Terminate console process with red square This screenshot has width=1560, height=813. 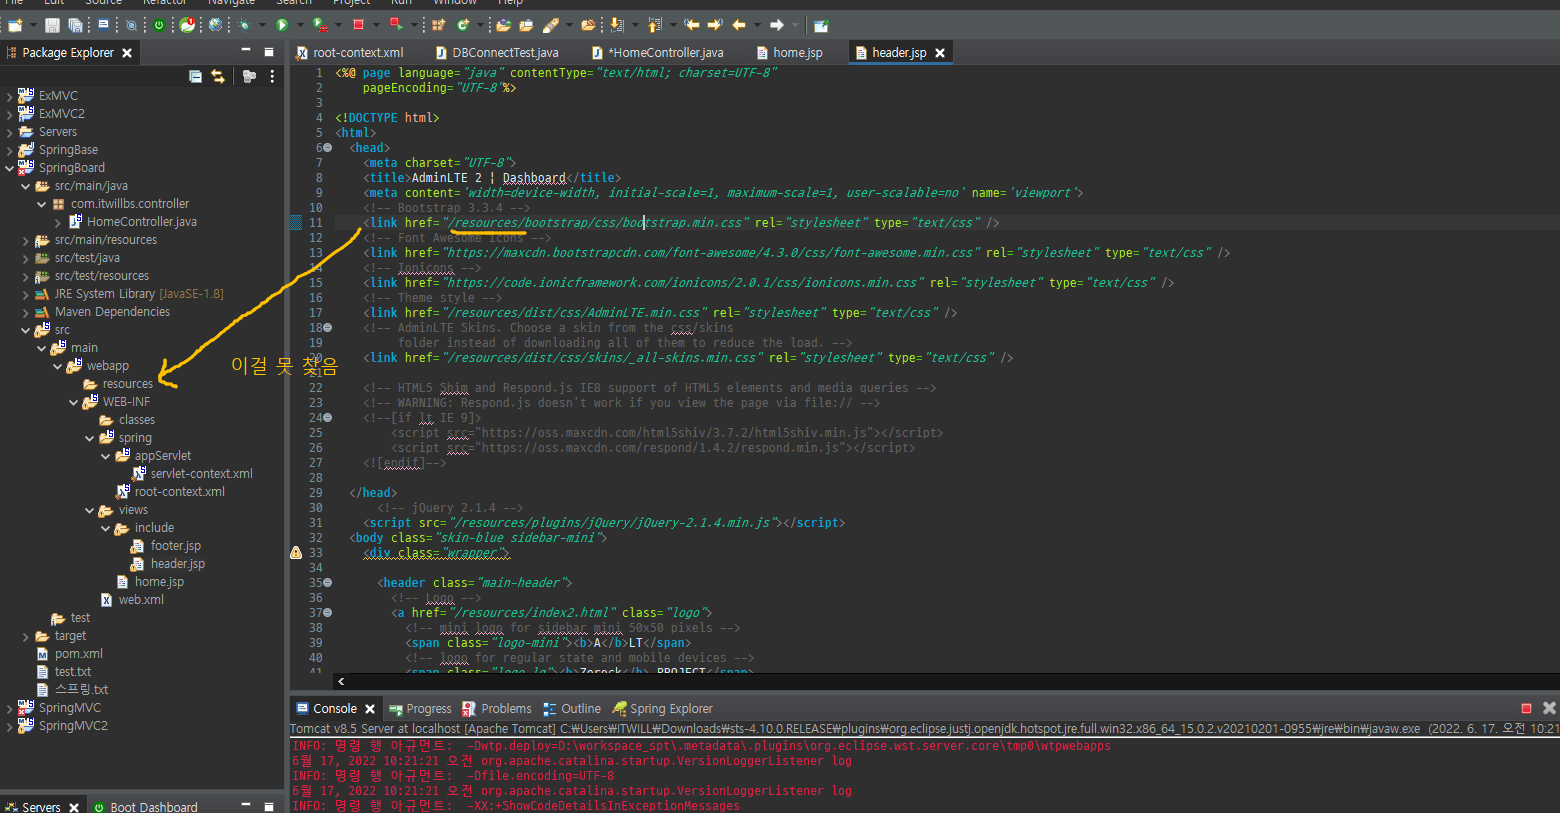tap(1526, 708)
